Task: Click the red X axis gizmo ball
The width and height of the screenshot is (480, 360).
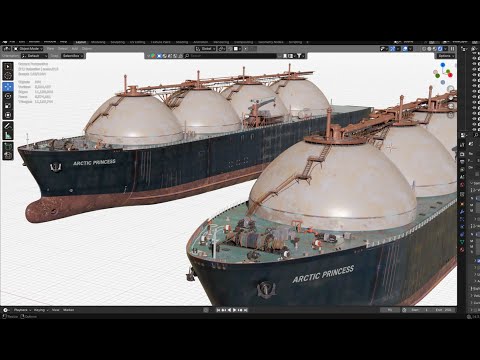Action: pos(450,75)
